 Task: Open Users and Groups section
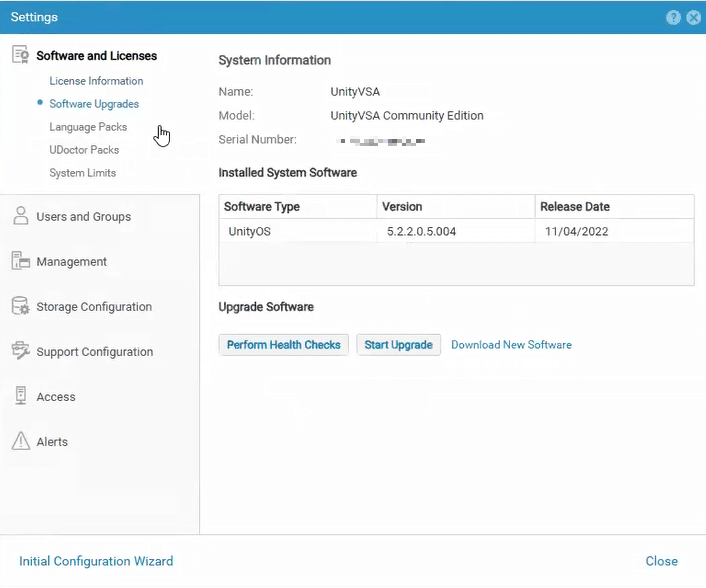pyautogui.click(x=84, y=217)
